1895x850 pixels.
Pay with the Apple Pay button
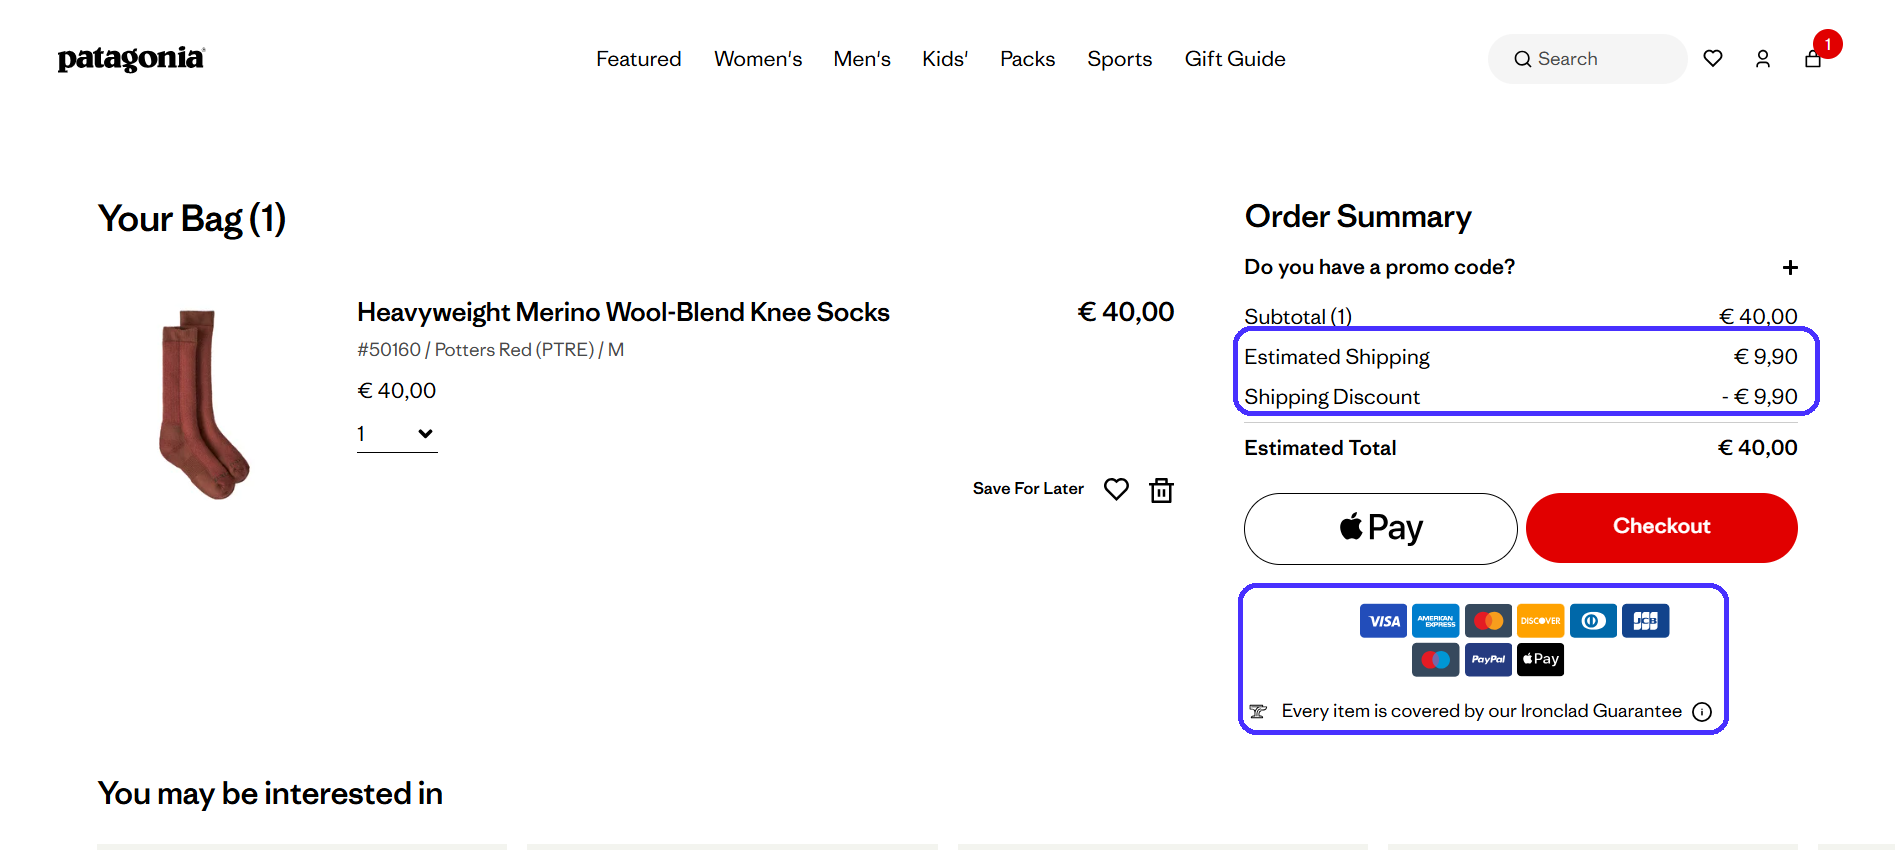coord(1380,528)
